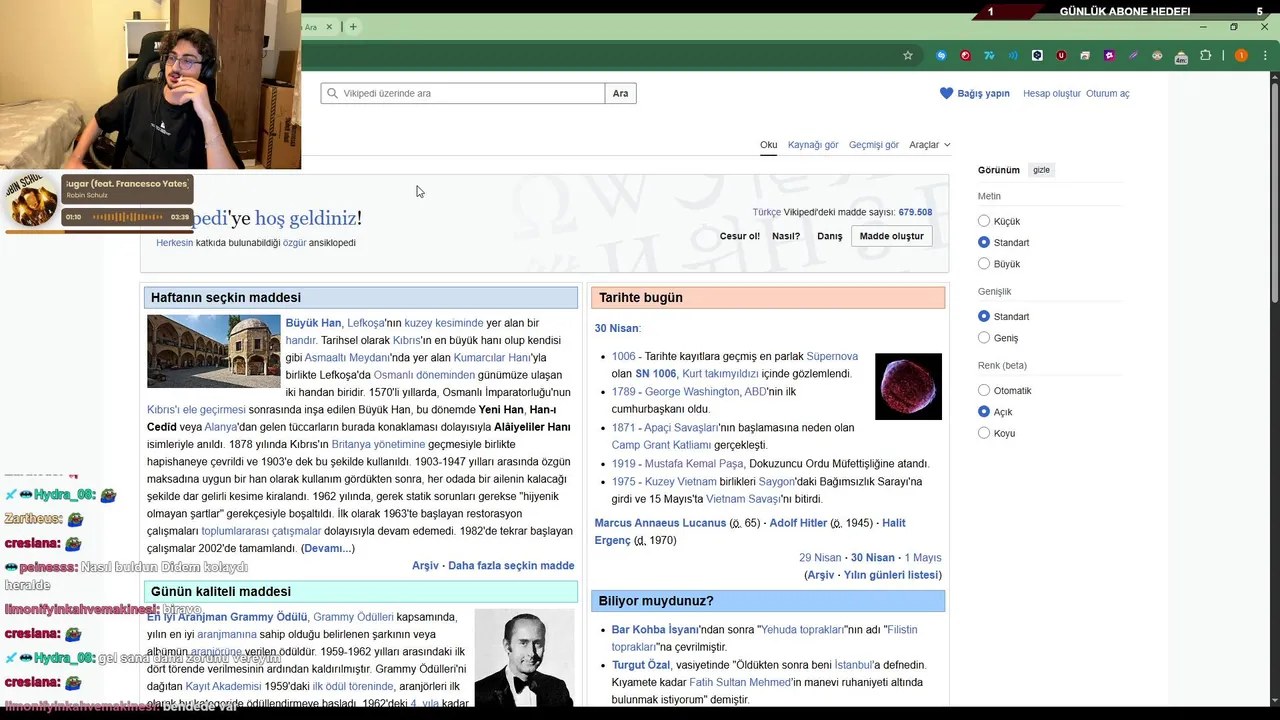Open the black-and-white portrait thumbnail
Image resolution: width=1280 pixels, height=720 pixels.
tap(524, 658)
